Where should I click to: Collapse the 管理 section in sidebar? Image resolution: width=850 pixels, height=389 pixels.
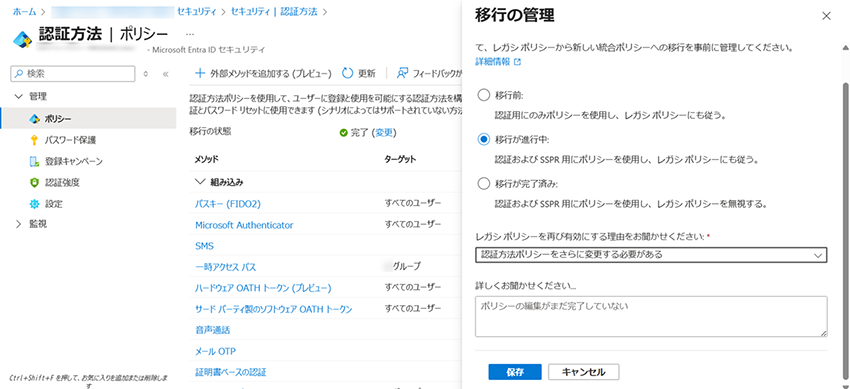[x=18, y=96]
